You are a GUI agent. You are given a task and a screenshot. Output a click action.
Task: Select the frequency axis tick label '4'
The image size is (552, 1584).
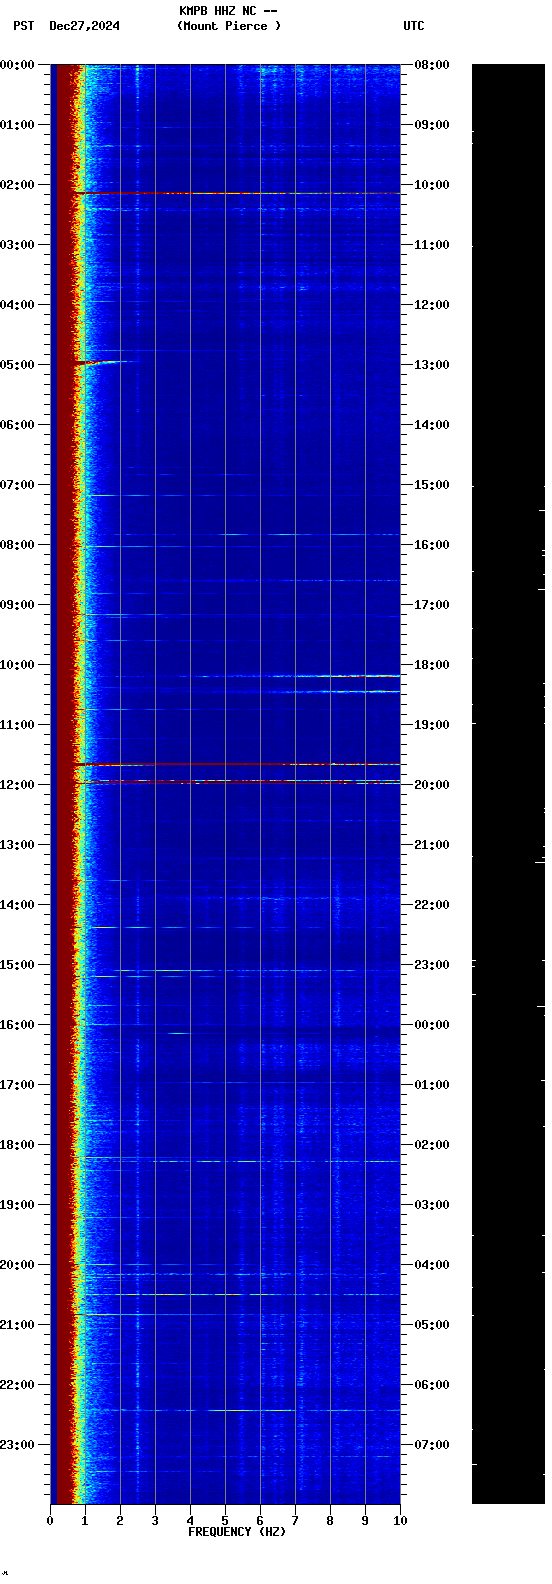click(x=190, y=1521)
